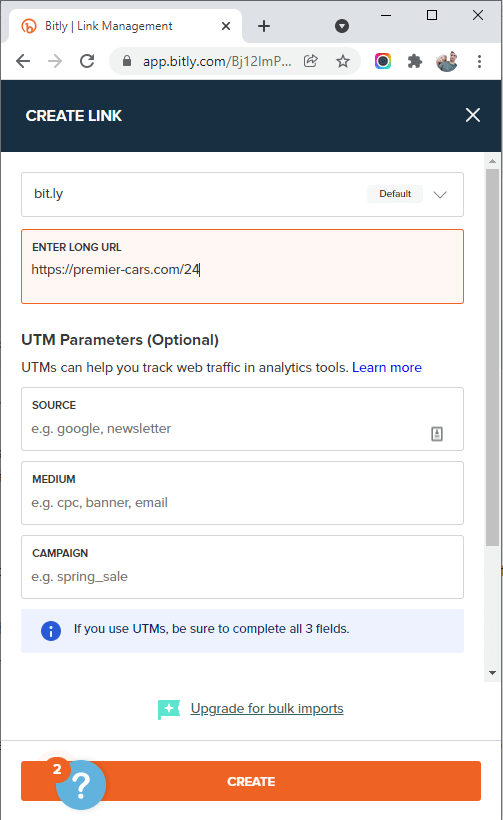The height and width of the screenshot is (820, 503).
Task: Open the Chrome three-dot menu
Action: tap(479, 61)
